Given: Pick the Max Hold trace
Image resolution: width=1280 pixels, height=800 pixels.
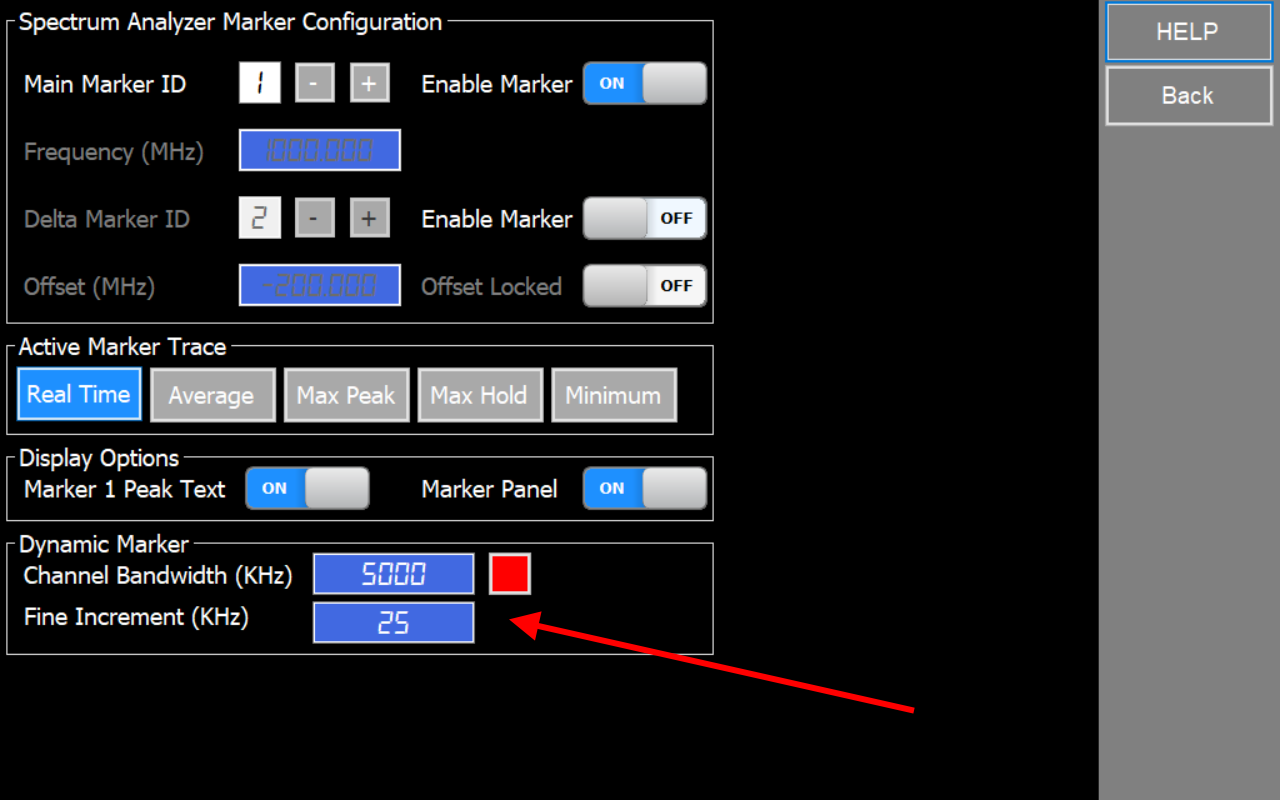Looking at the screenshot, I should click(480, 395).
